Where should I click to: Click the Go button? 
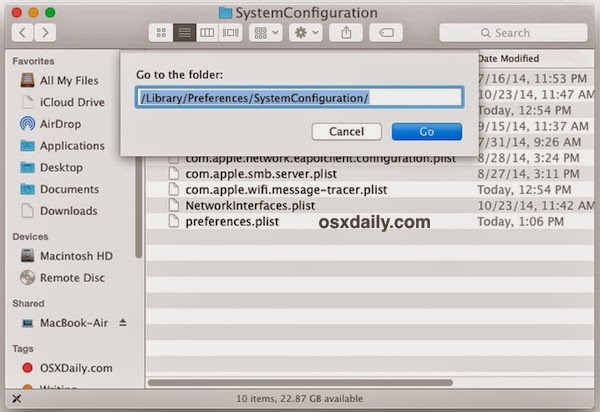click(427, 132)
